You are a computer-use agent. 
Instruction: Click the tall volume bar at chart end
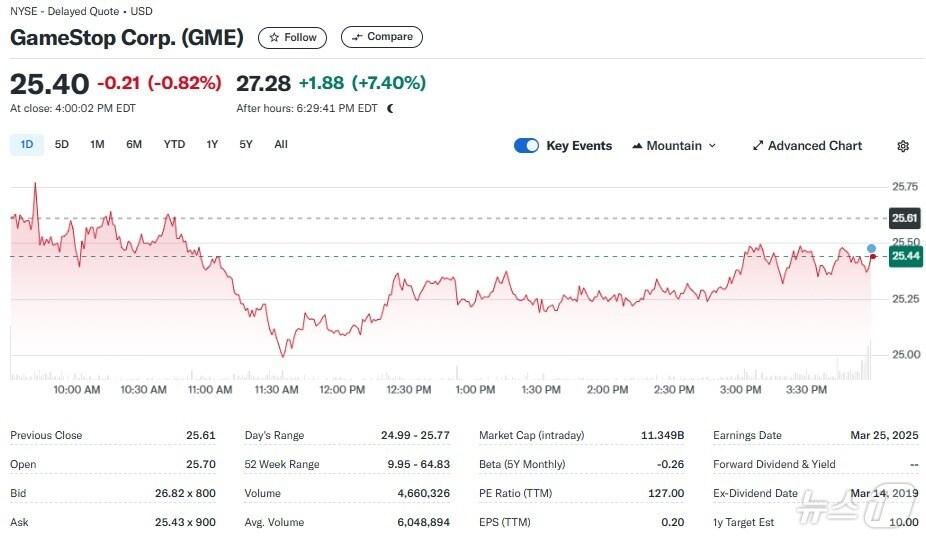[x=869, y=362]
